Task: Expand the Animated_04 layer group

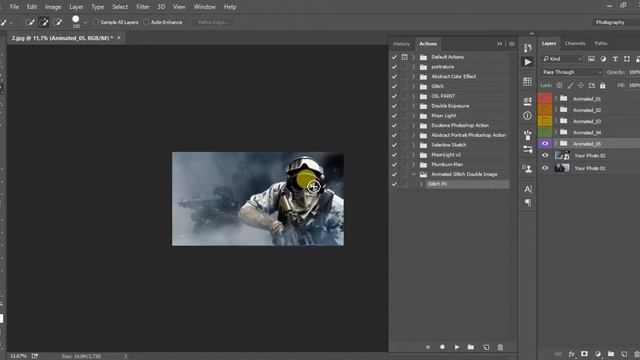Action: click(556, 132)
